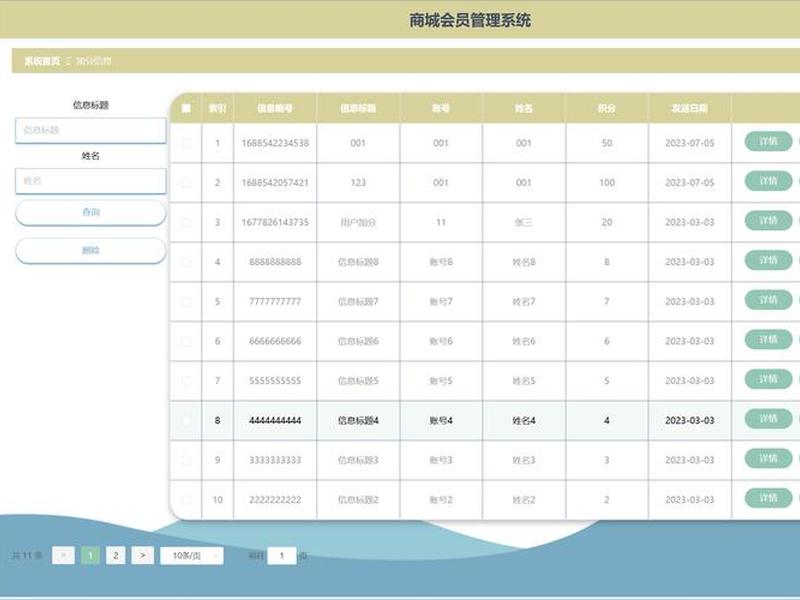Select the 姓名4 cell
The image size is (800, 600).
click(524, 420)
